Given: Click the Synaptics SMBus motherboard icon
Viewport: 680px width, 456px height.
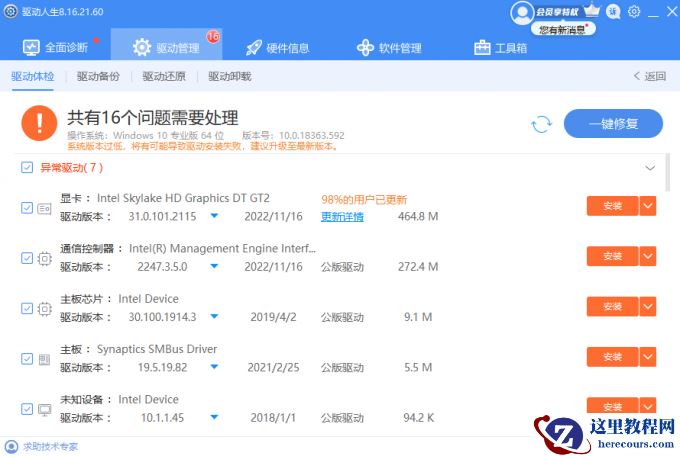Looking at the screenshot, I should click(x=44, y=359).
